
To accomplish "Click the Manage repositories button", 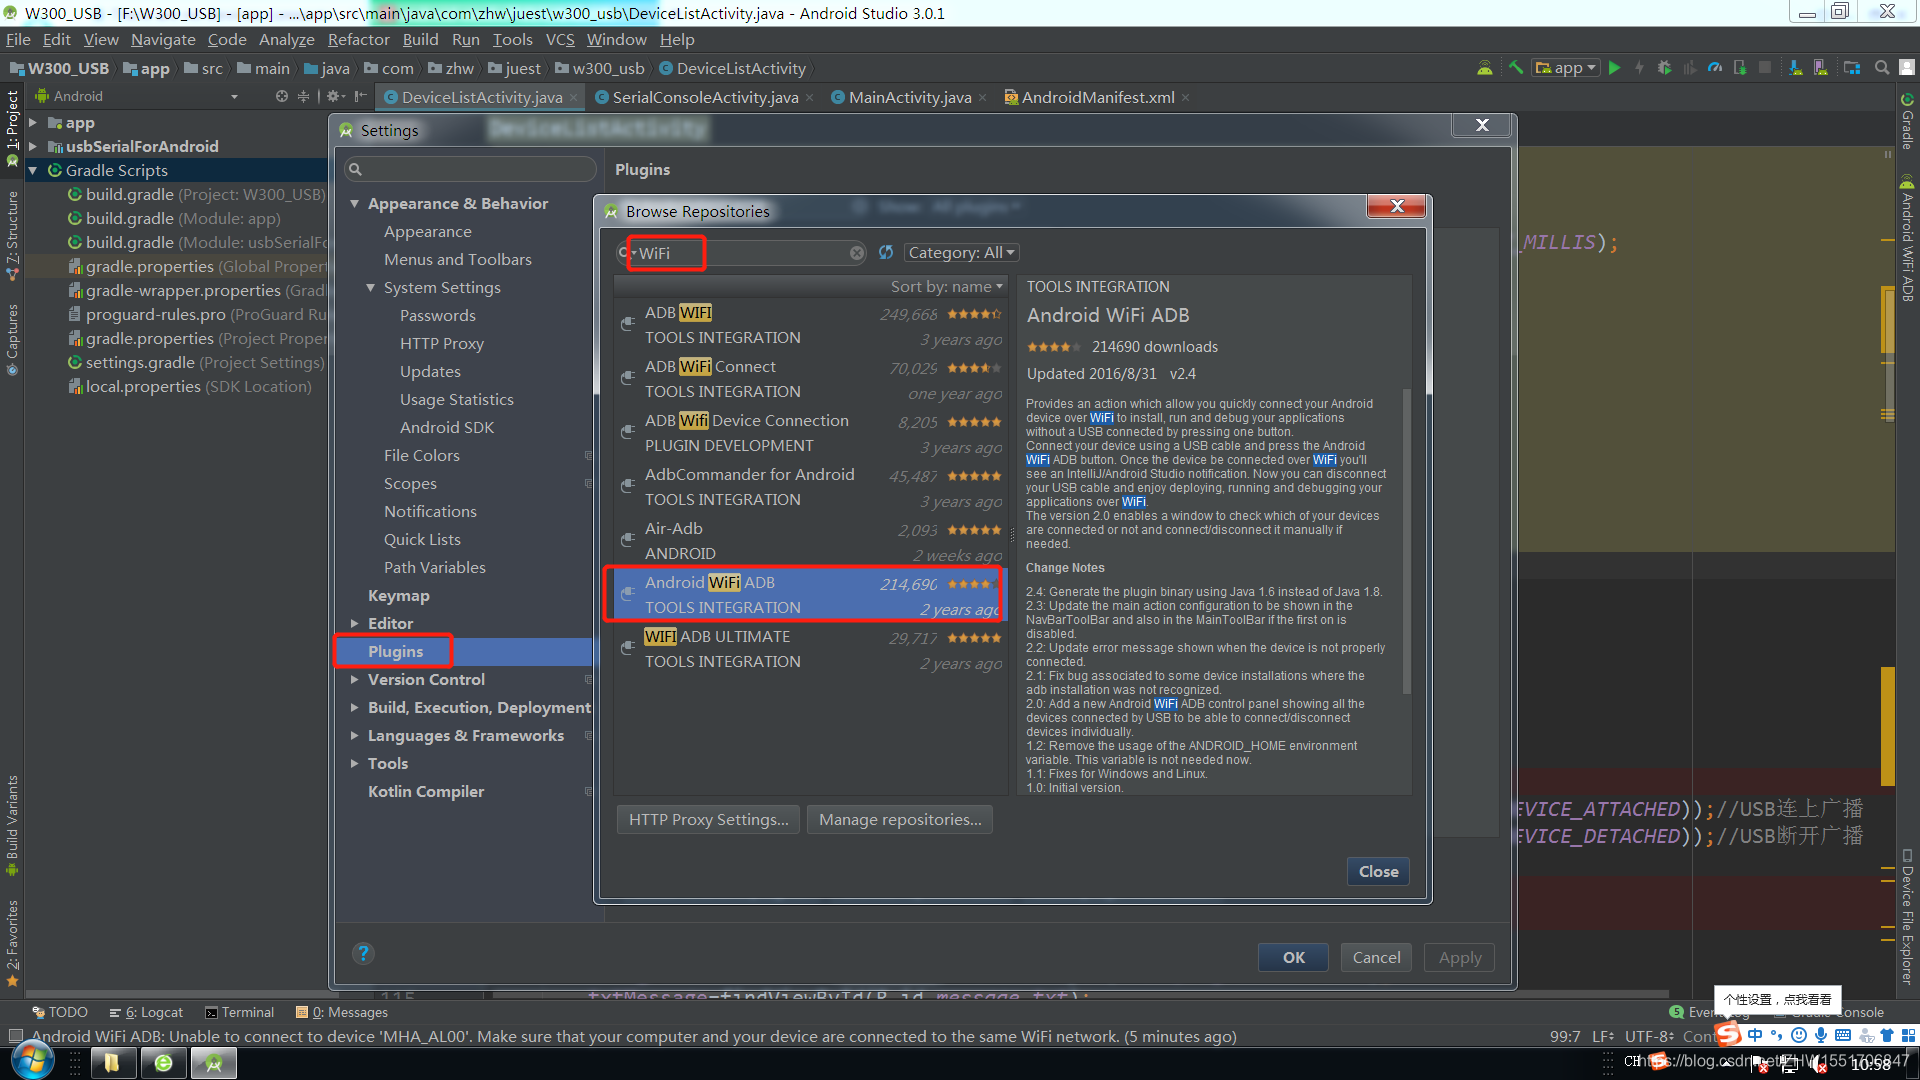I will [899, 820].
